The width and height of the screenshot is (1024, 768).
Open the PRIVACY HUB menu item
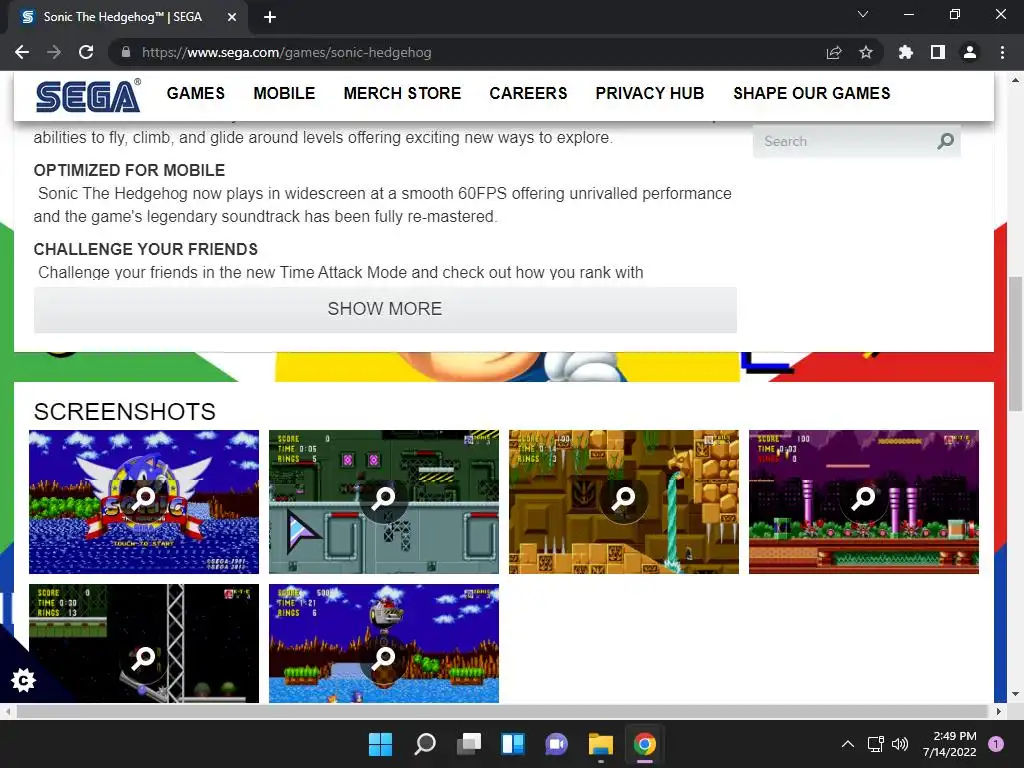coord(650,93)
